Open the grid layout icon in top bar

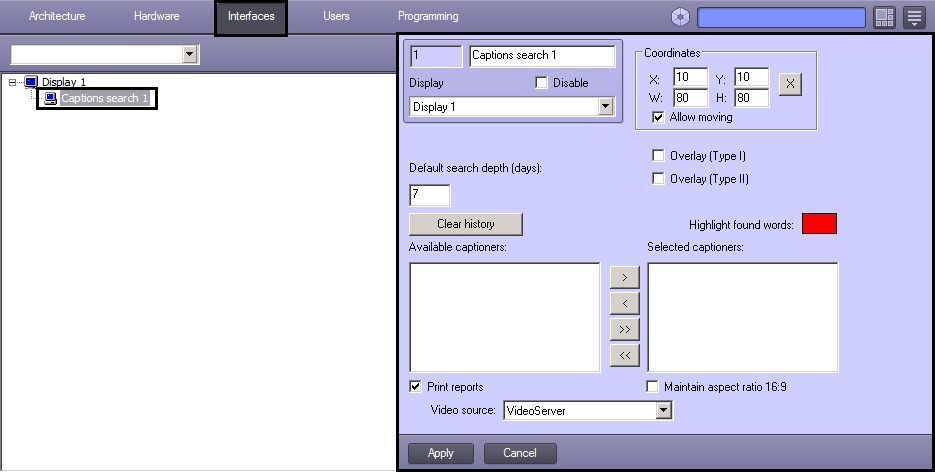[884, 17]
